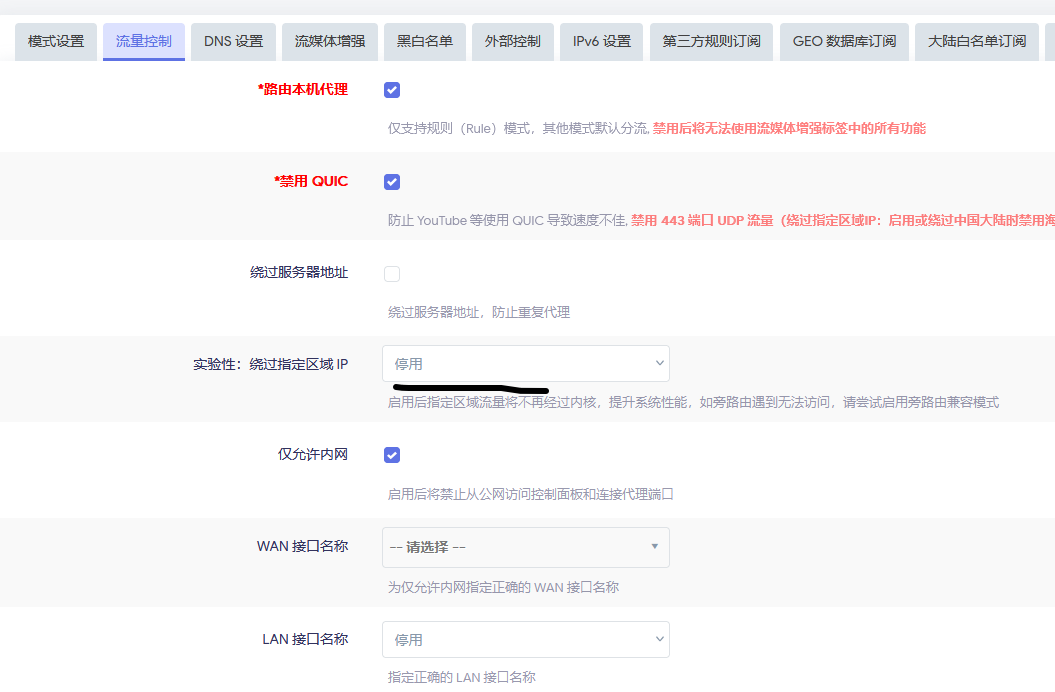
Task: Click the red text 禁用 443 端口 UDP 流量
Action: [702, 220]
